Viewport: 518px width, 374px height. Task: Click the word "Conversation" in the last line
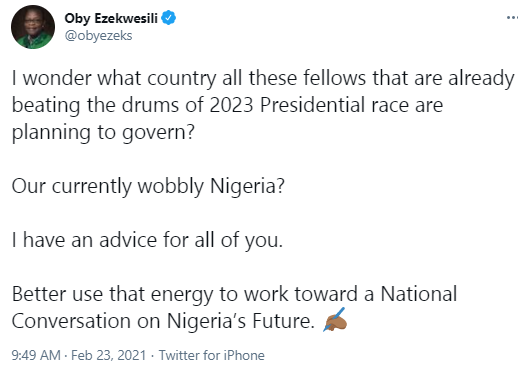pos(71,321)
